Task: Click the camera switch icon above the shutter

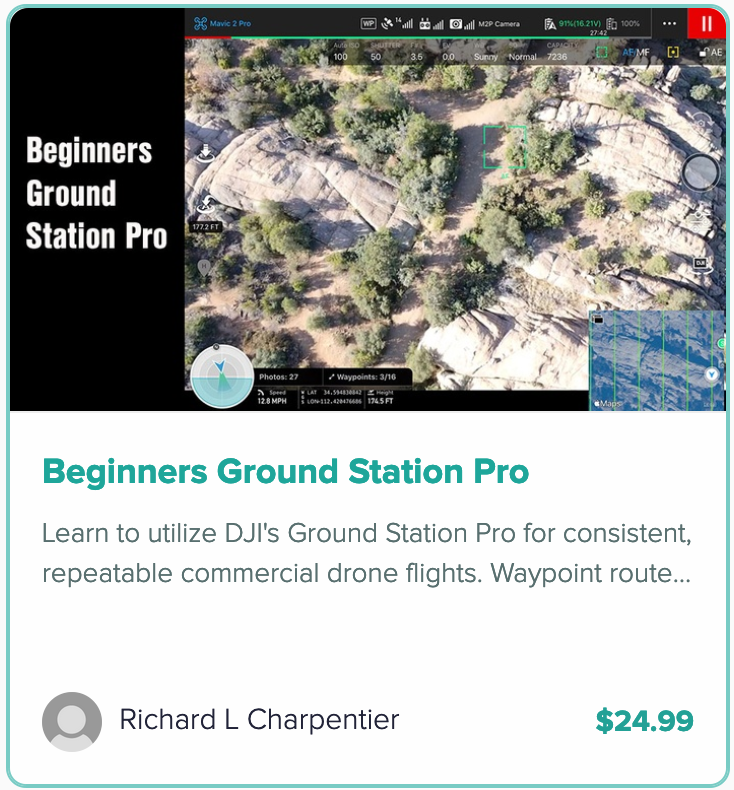Action: [x=701, y=122]
